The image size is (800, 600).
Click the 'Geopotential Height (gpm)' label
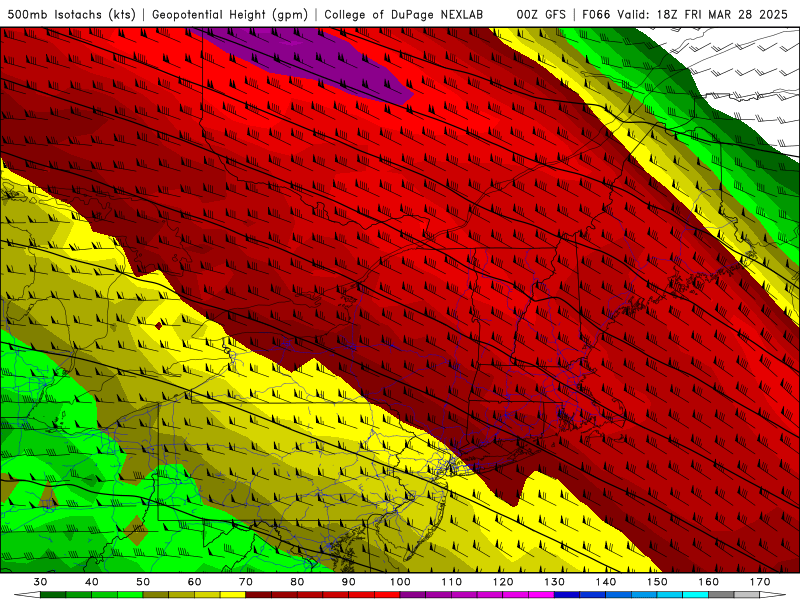point(230,14)
